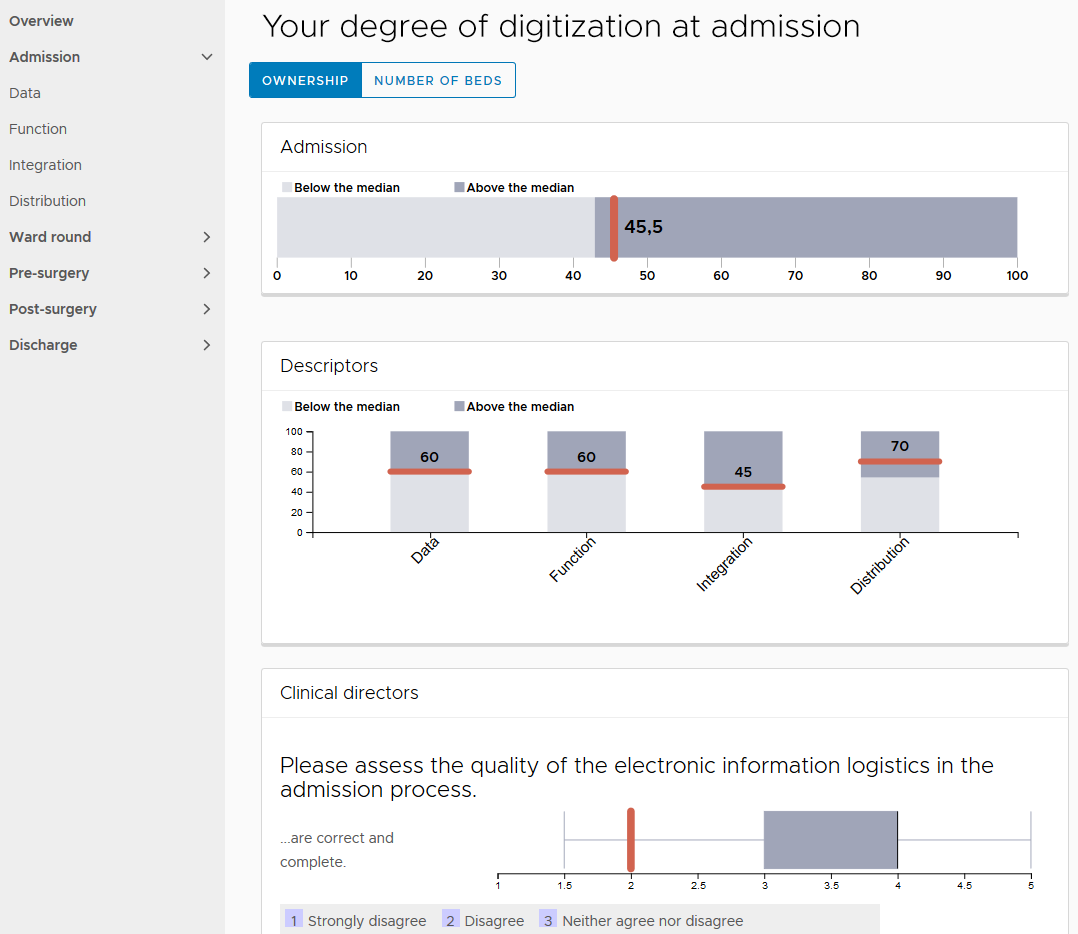Screen dimensions: 1078x934
Task: Expand the Discharge section arrow
Action: [207, 345]
